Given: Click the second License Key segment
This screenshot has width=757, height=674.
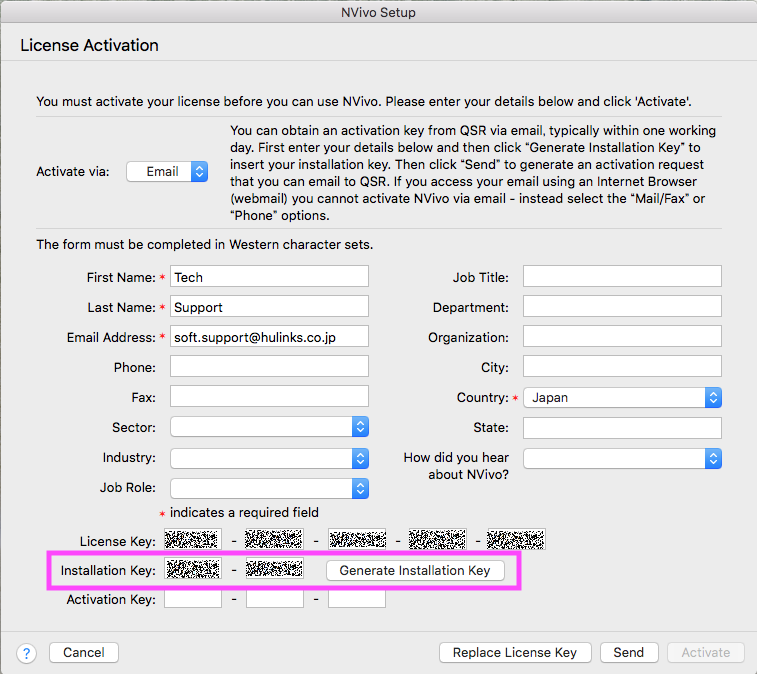Looking at the screenshot, I should coord(274,539).
